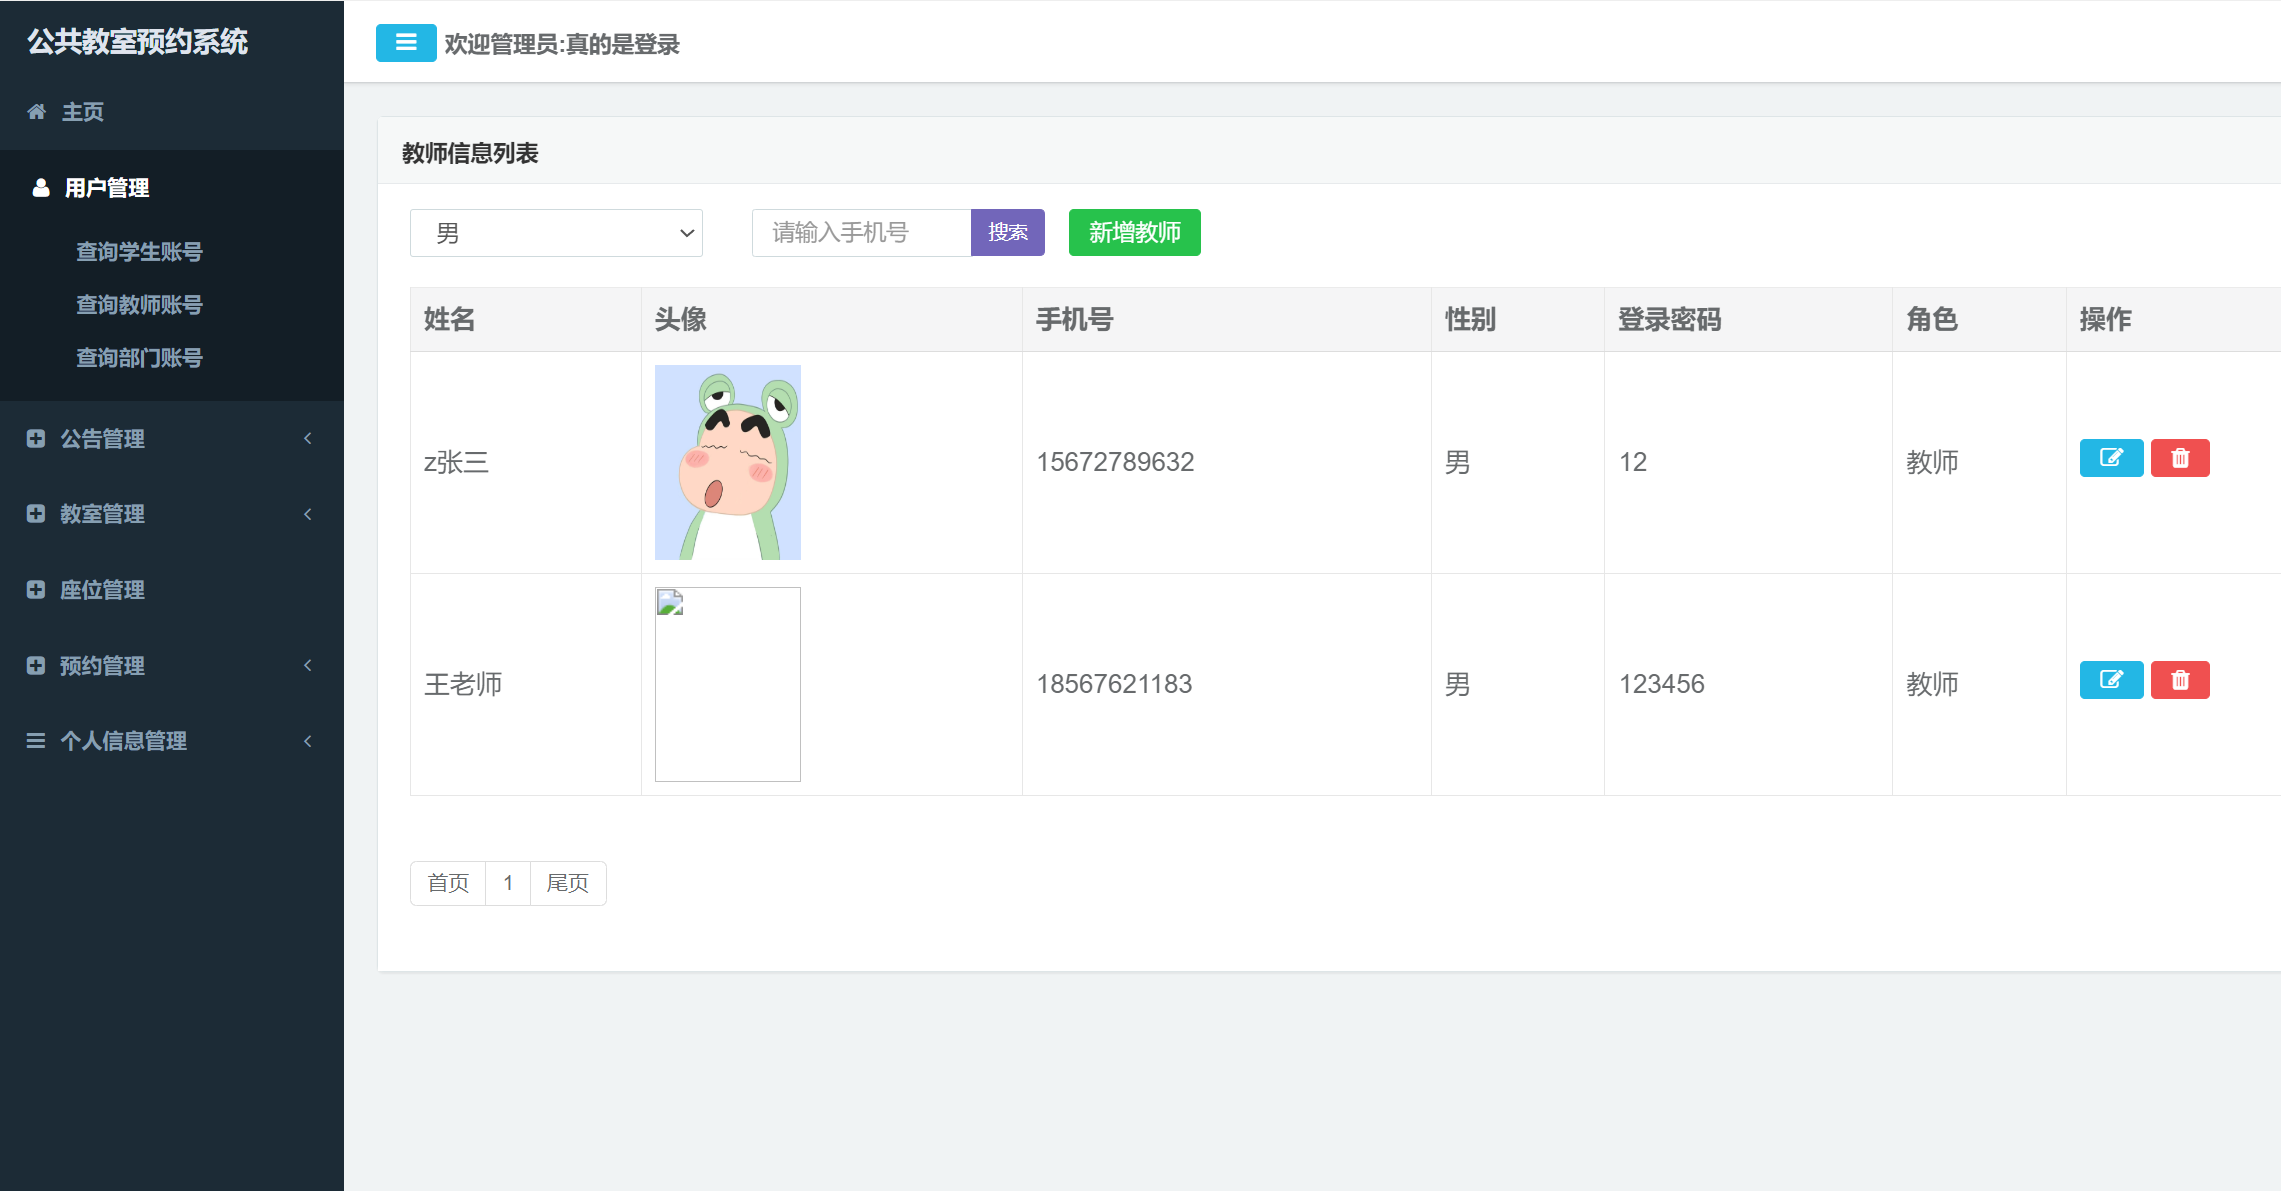Click the 搜索 button
The image size is (2281, 1191).
point(1007,232)
